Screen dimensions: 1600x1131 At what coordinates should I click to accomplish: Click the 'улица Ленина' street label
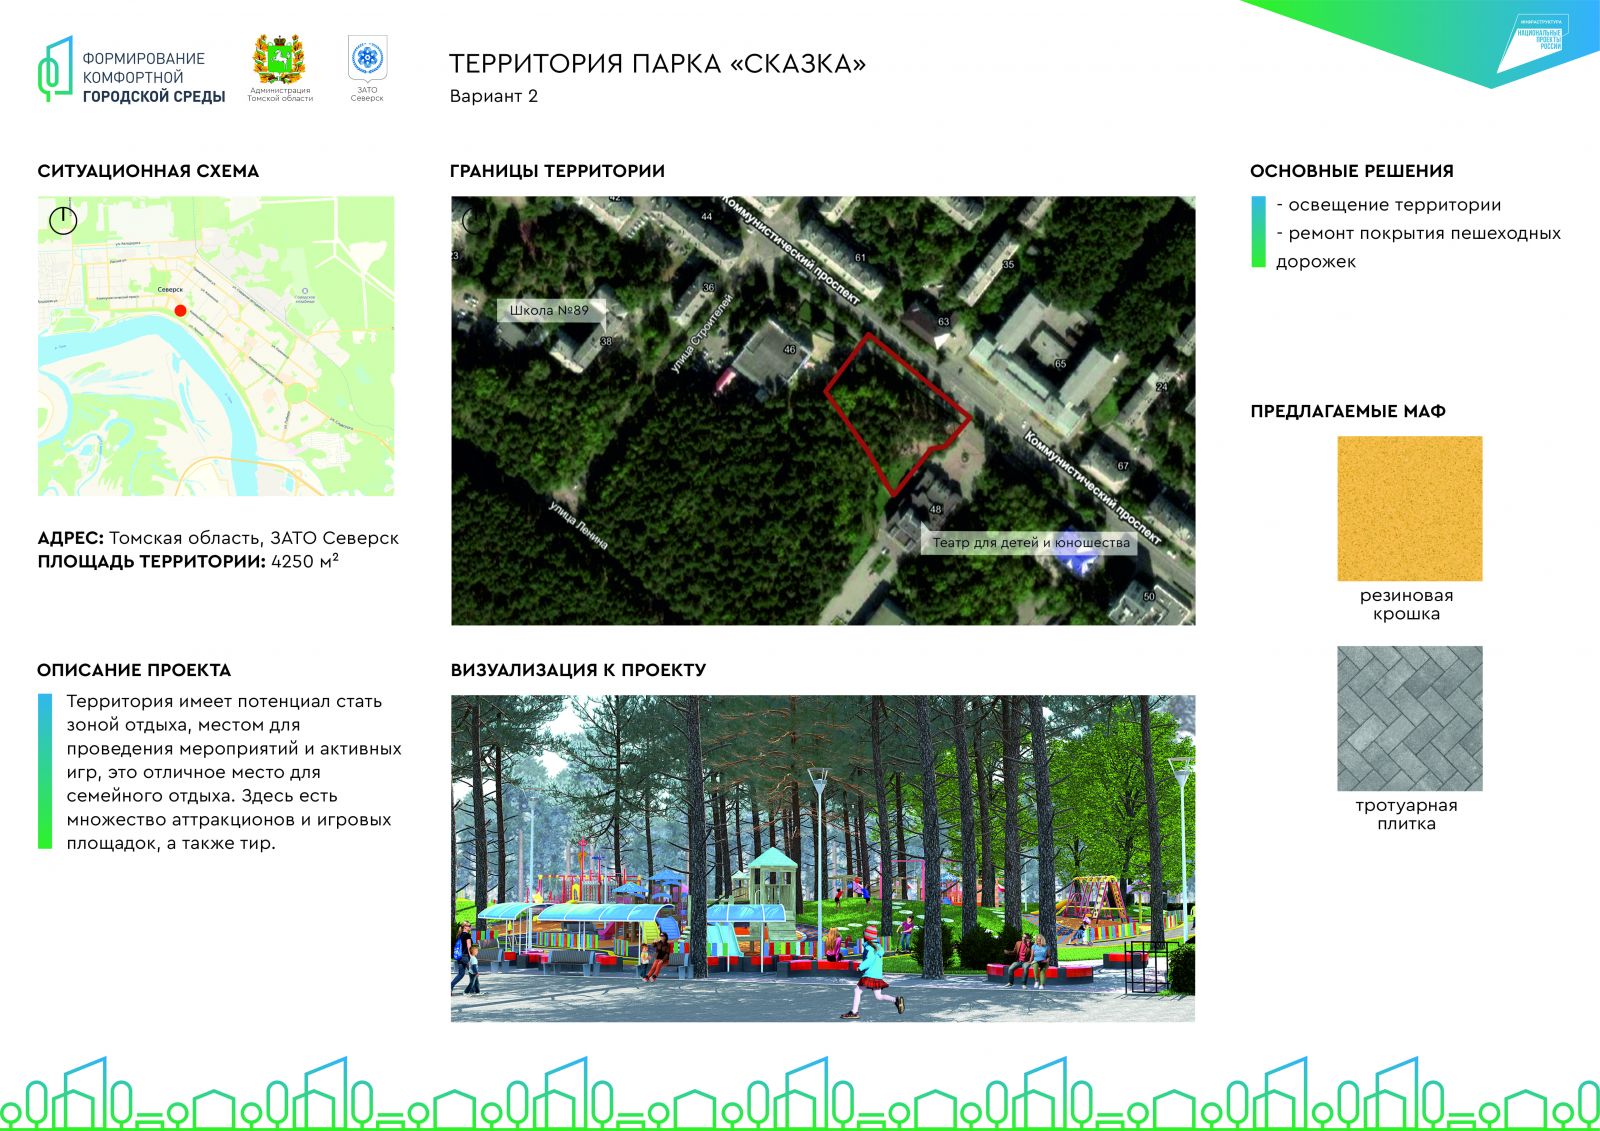click(578, 525)
